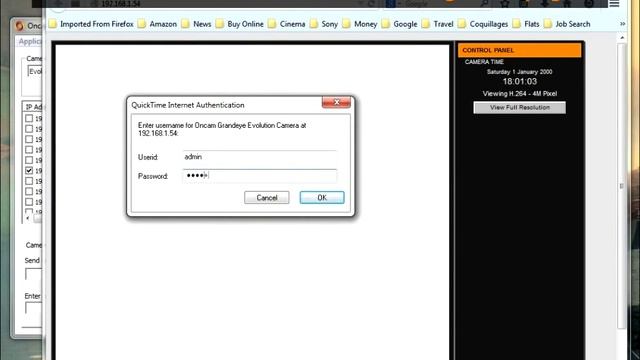Click the Enter username for Oncam Grandeye prompt text
This screenshot has width=640, height=360.
(x=222, y=129)
